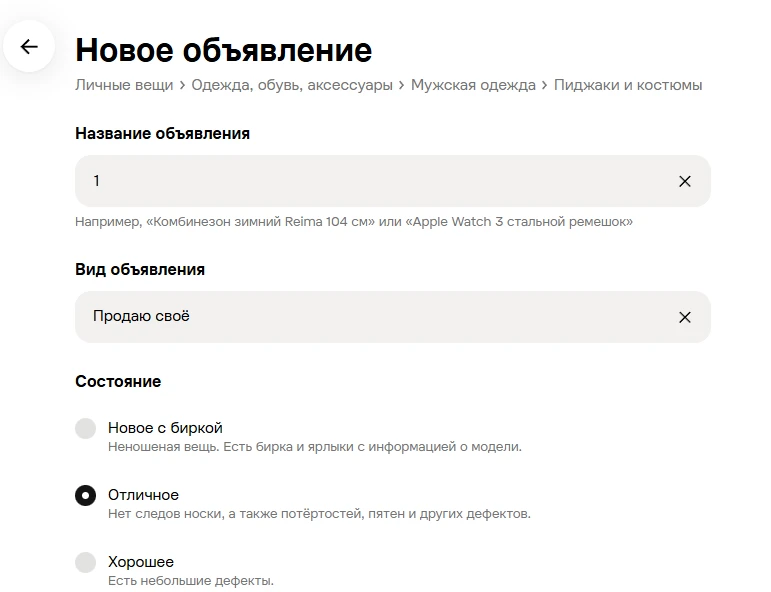The height and width of the screenshot is (592, 771).
Task: Click the 'Новое объявление' heading
Action: [224, 50]
